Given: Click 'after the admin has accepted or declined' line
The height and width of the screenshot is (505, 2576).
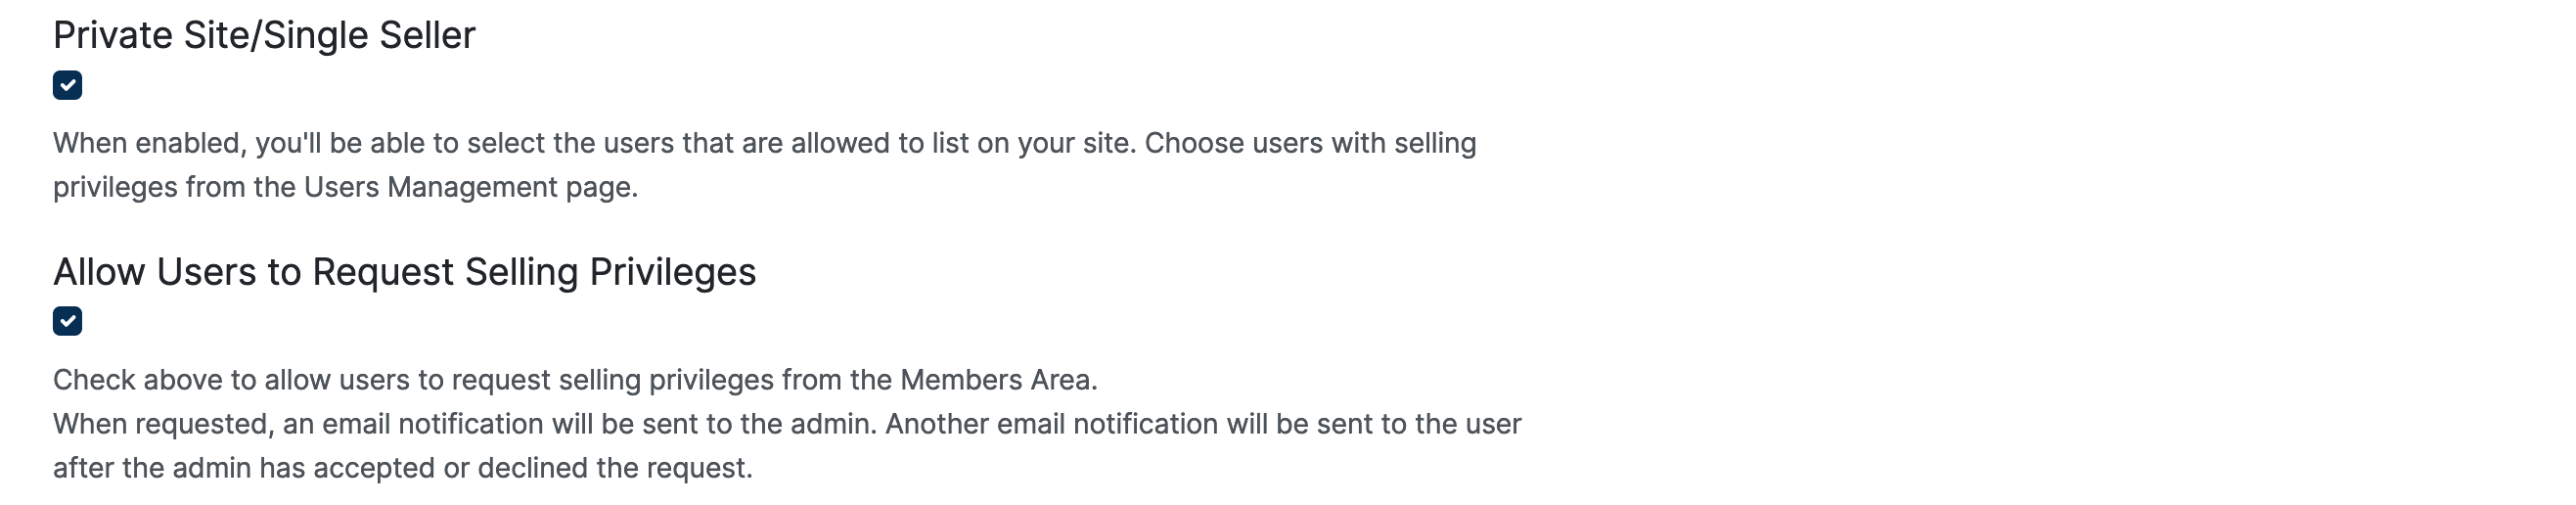Looking at the screenshot, I should pyautogui.click(x=402, y=468).
